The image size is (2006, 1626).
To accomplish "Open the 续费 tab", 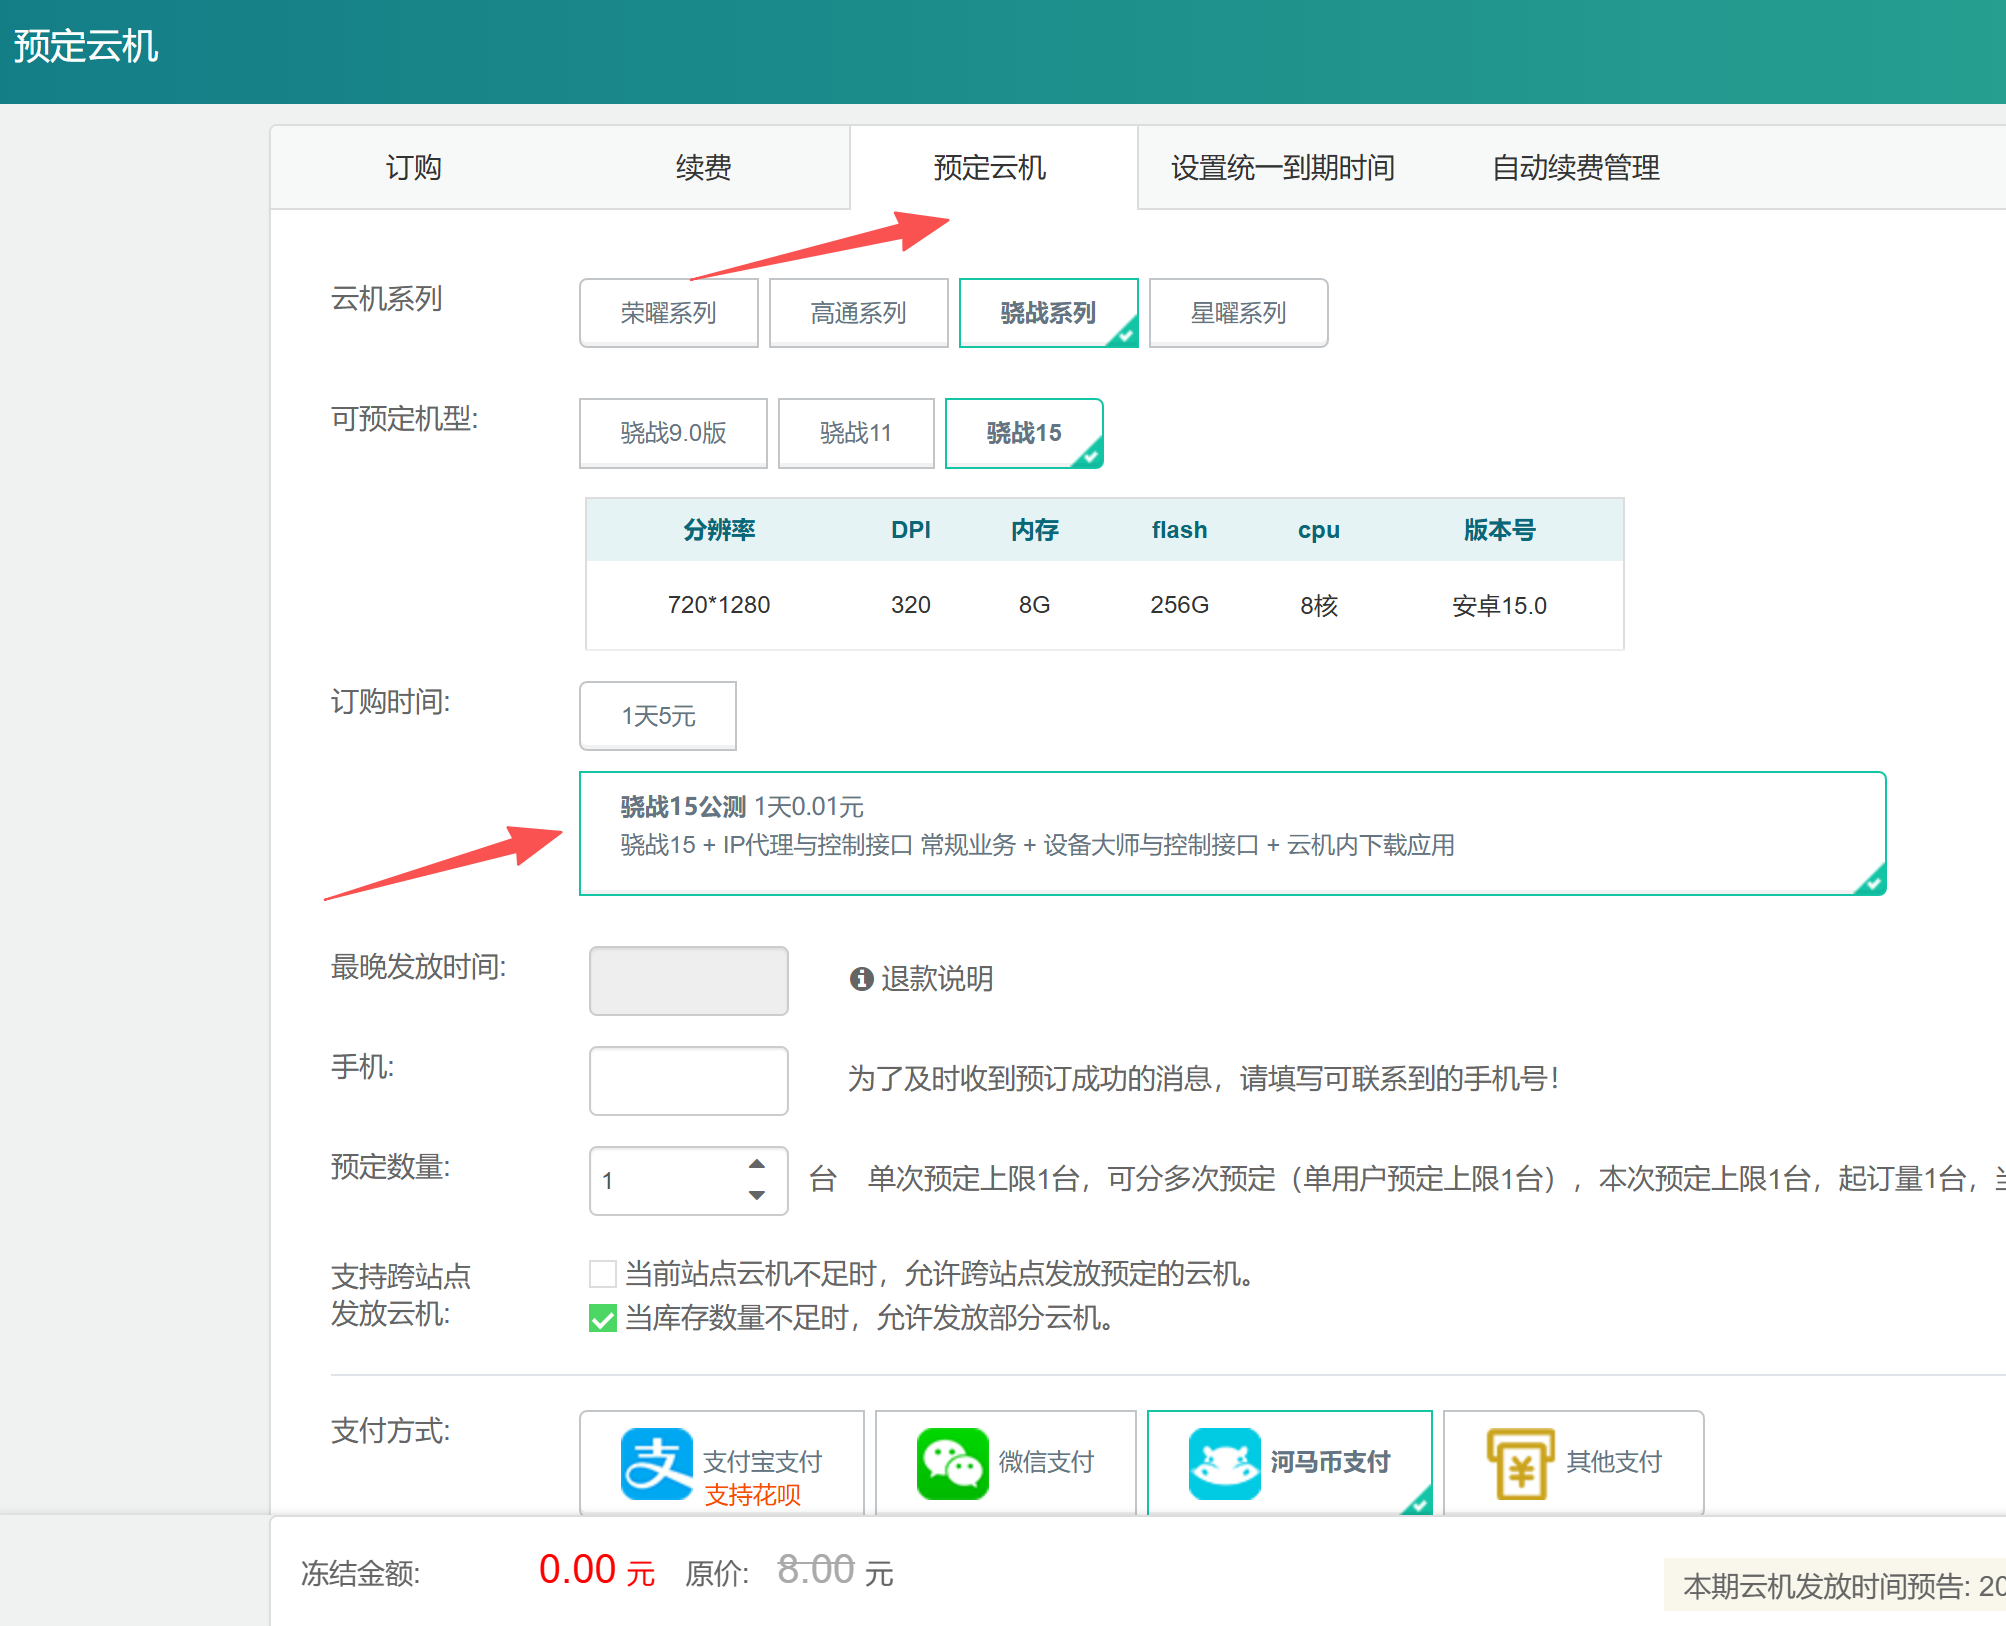I will tap(703, 167).
